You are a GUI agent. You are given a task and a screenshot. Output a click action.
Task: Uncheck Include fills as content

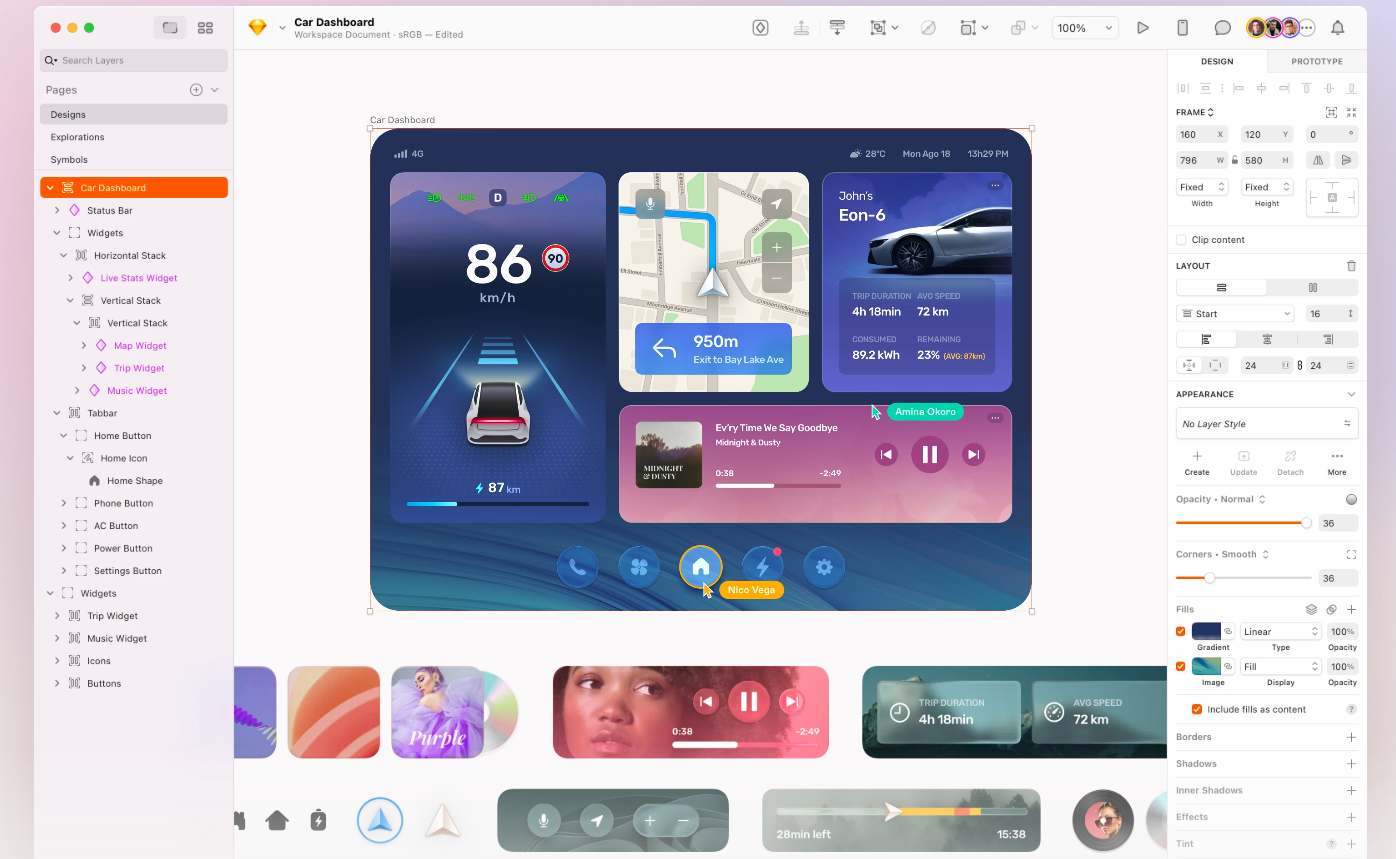click(x=1197, y=709)
